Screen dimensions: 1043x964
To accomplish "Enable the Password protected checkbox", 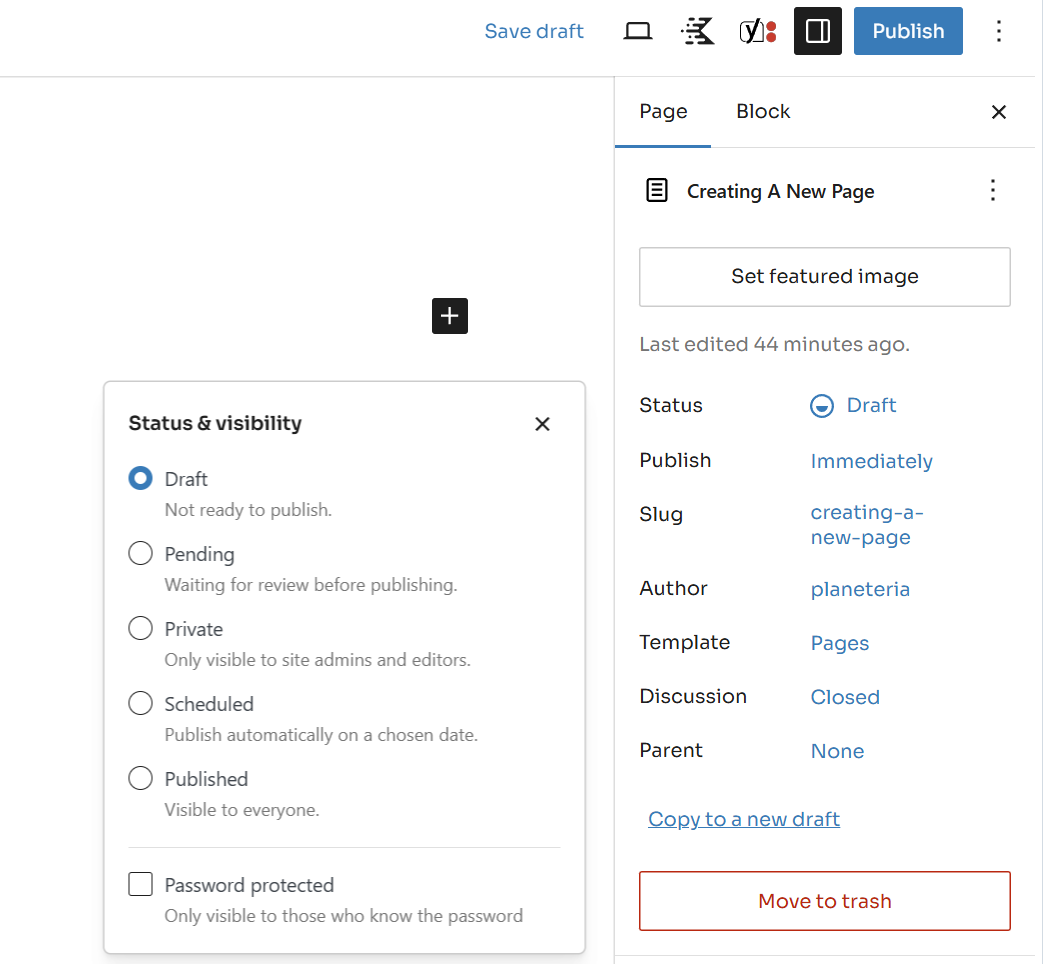I will 141,885.
